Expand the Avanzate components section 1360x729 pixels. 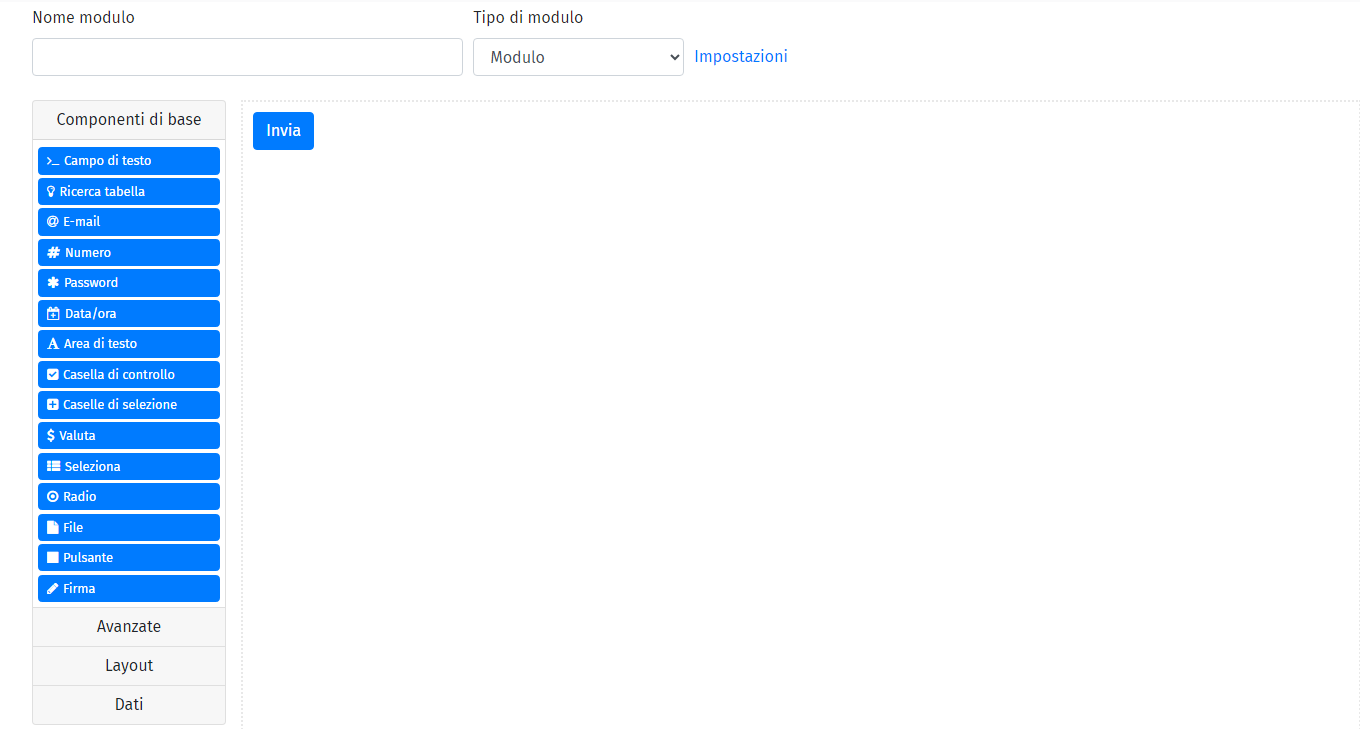(128, 626)
